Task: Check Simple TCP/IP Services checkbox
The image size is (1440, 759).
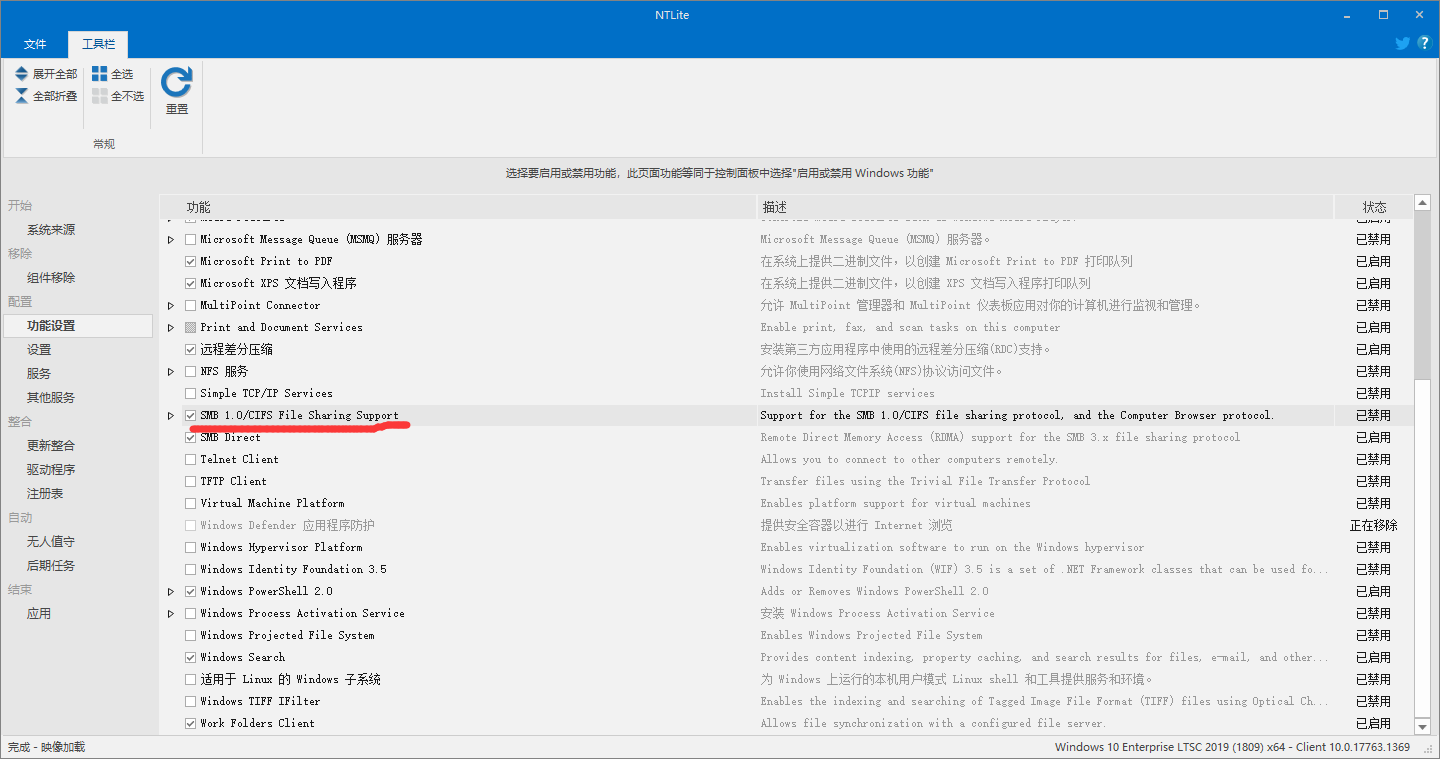Action: 191,394
